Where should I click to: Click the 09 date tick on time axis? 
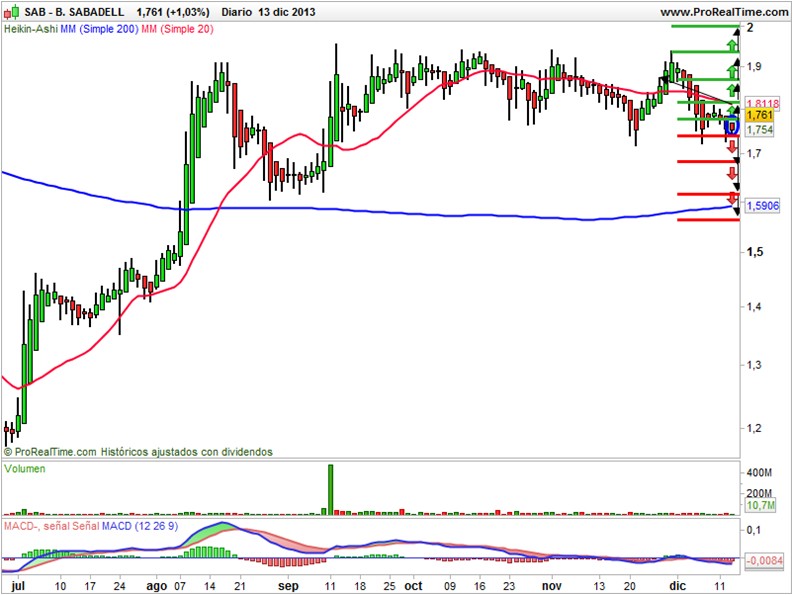(450, 586)
